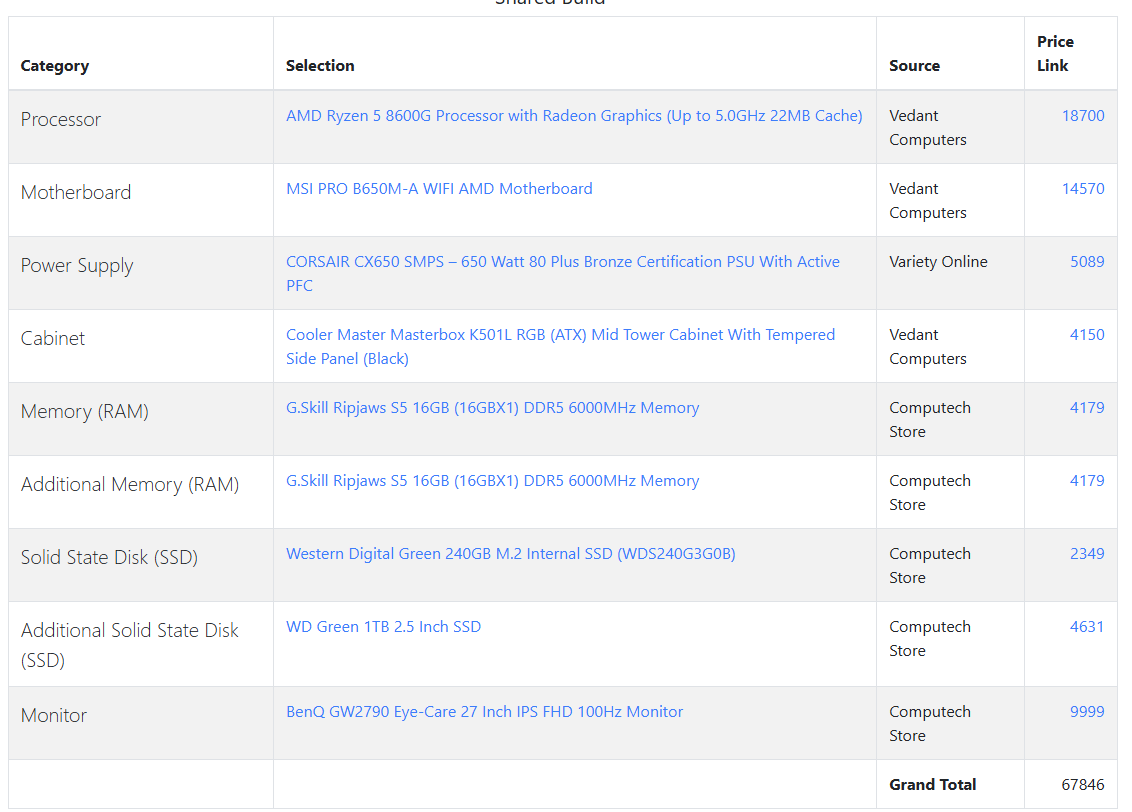Click the 'Grand Total' label

point(933,785)
